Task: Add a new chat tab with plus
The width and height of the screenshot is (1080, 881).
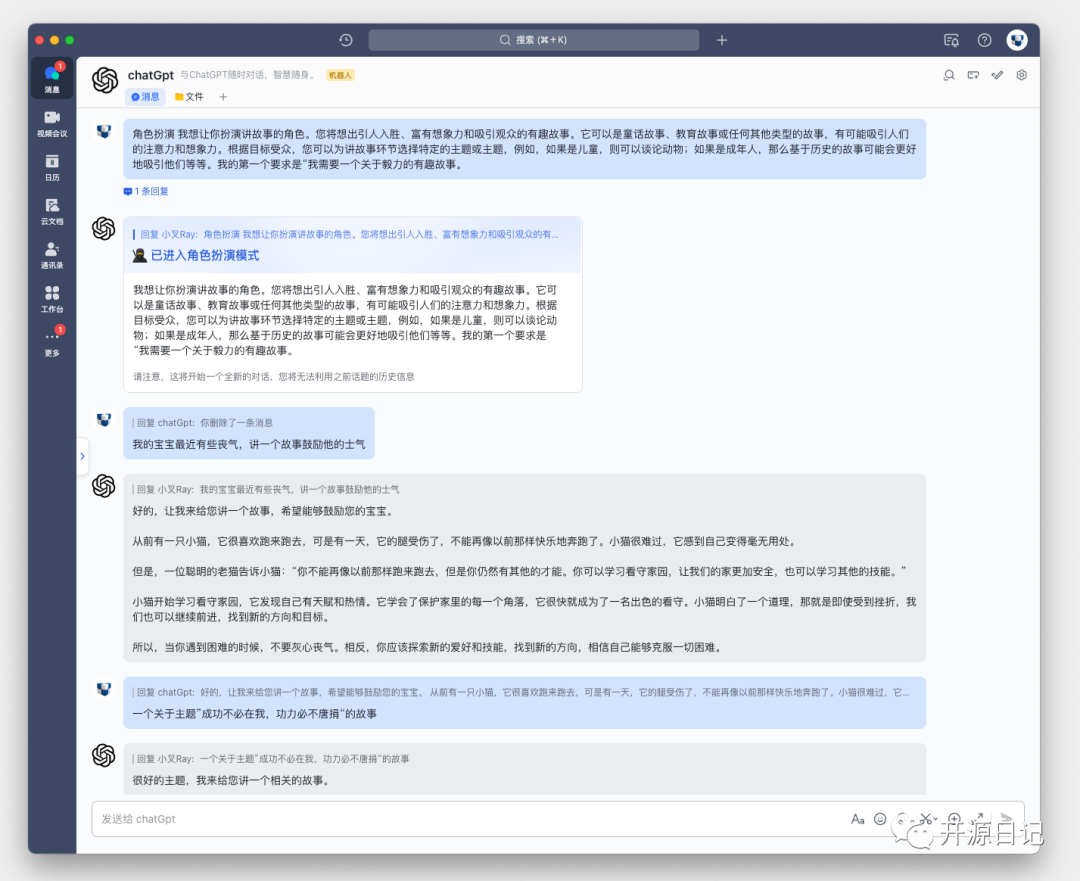Action: pyautogui.click(x=223, y=97)
